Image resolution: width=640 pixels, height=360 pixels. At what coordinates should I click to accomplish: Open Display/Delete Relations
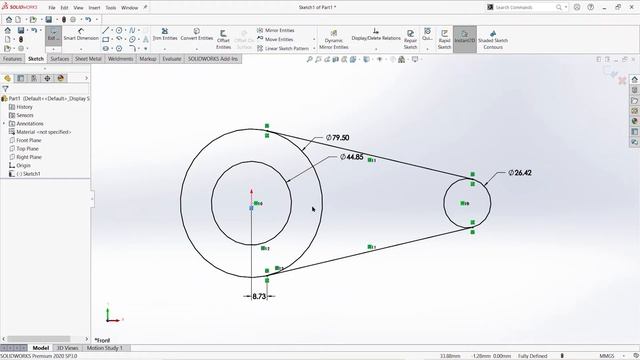tap(376, 34)
